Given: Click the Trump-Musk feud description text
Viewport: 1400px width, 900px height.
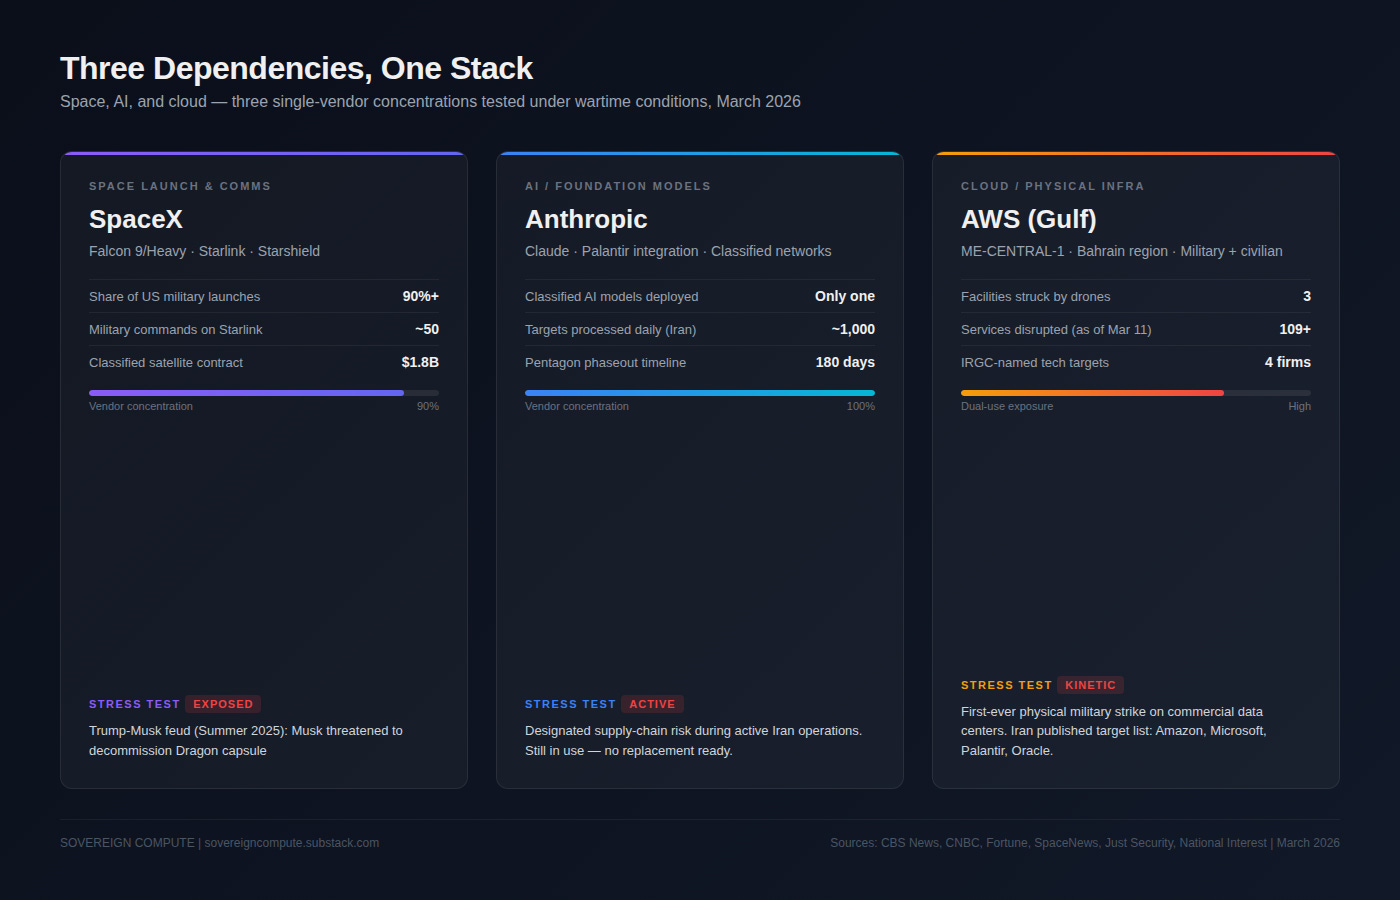Looking at the screenshot, I should click(x=246, y=741).
